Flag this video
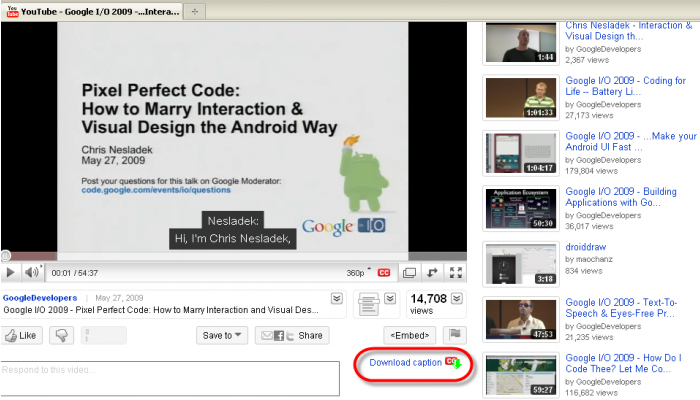Image resolution: width=700 pixels, height=400 pixels. (455, 334)
